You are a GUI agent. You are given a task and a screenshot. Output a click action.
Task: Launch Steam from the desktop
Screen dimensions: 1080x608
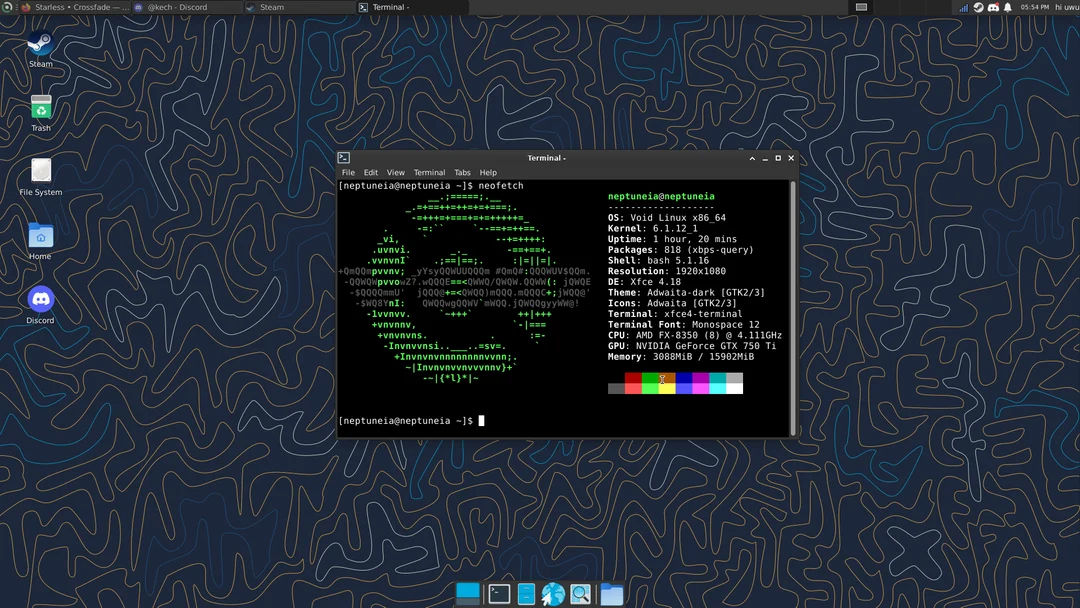(x=40, y=45)
